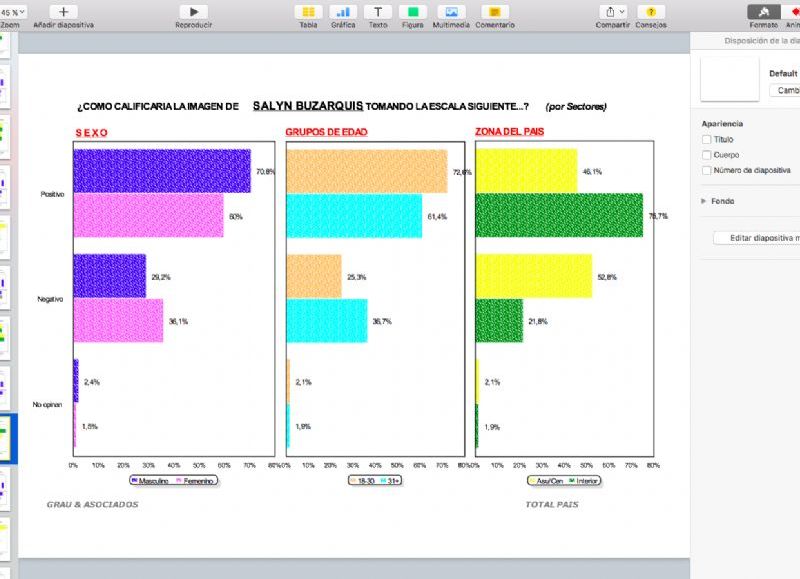Click the GRAU & ASOCIADOS footer text

click(93, 505)
